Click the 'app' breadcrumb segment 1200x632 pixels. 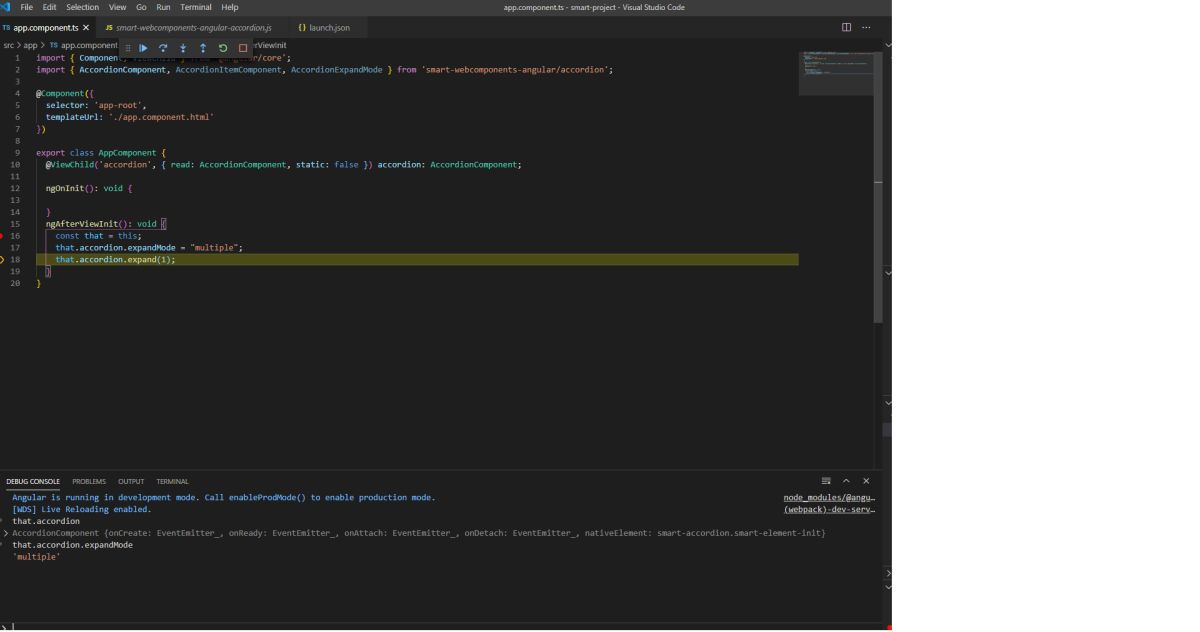[30, 45]
